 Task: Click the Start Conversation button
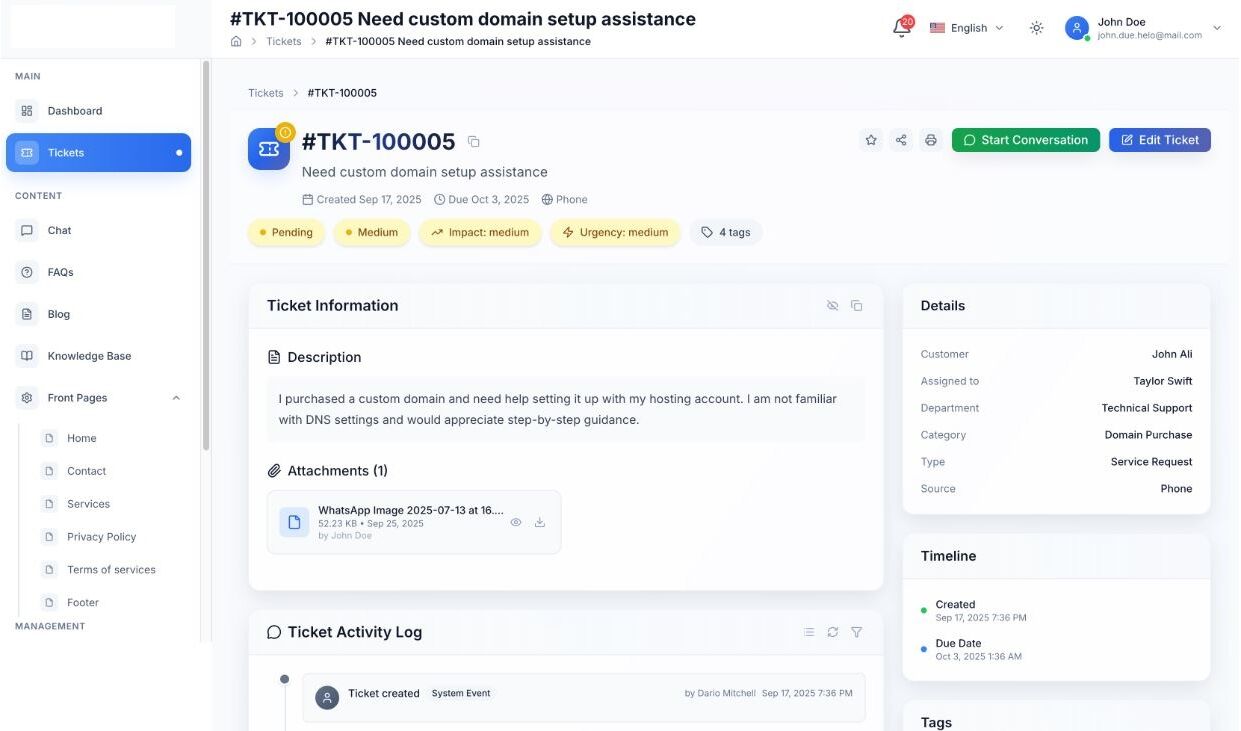coord(1025,140)
